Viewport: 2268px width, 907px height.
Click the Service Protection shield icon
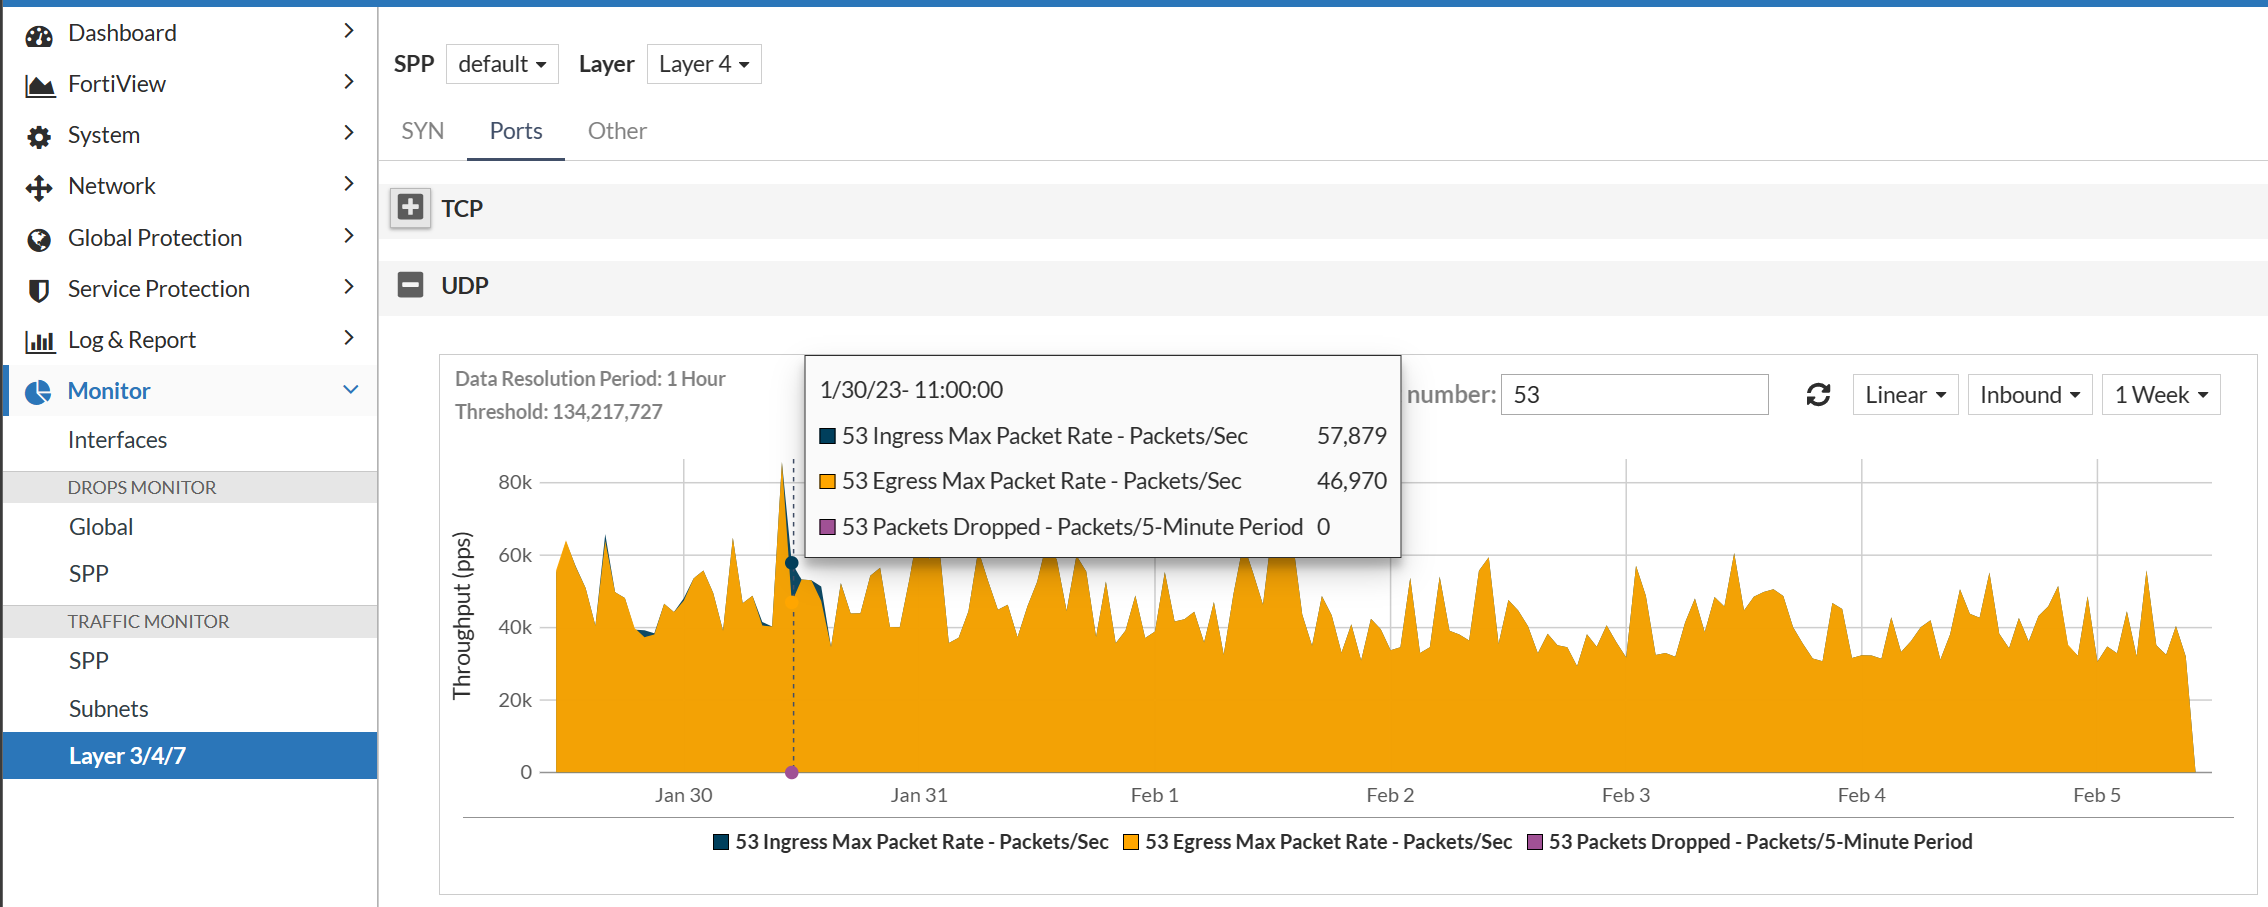(39, 288)
